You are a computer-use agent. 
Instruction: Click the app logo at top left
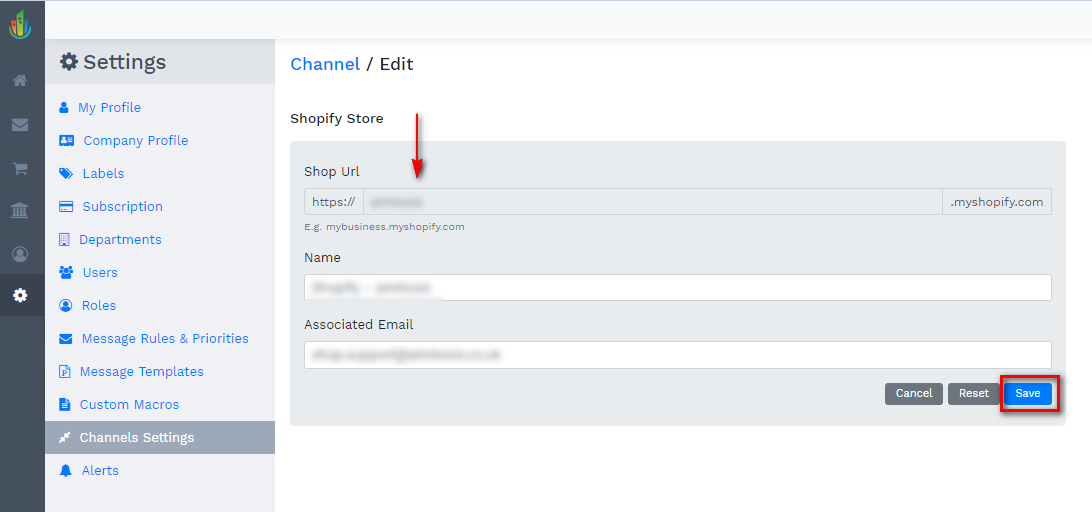pyautogui.click(x=20, y=22)
